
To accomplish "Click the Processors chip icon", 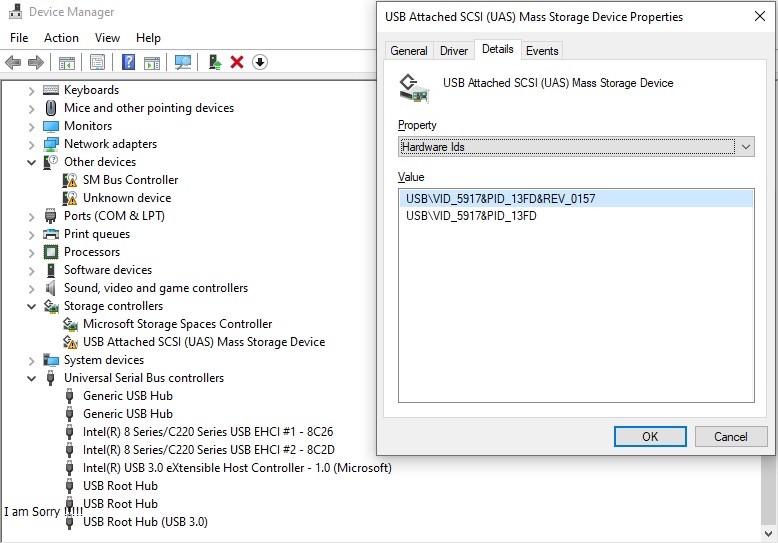I will point(51,252).
